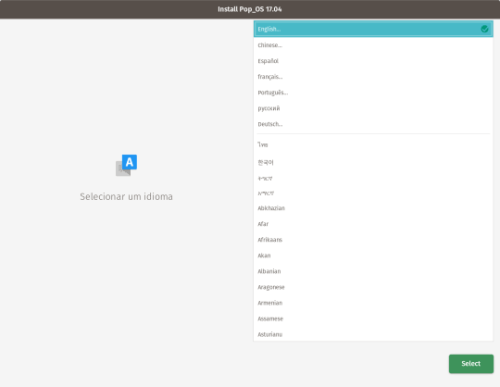The width and height of the screenshot is (500, 387).
Task: Pick Armenian as the language
Action: click(x=373, y=303)
